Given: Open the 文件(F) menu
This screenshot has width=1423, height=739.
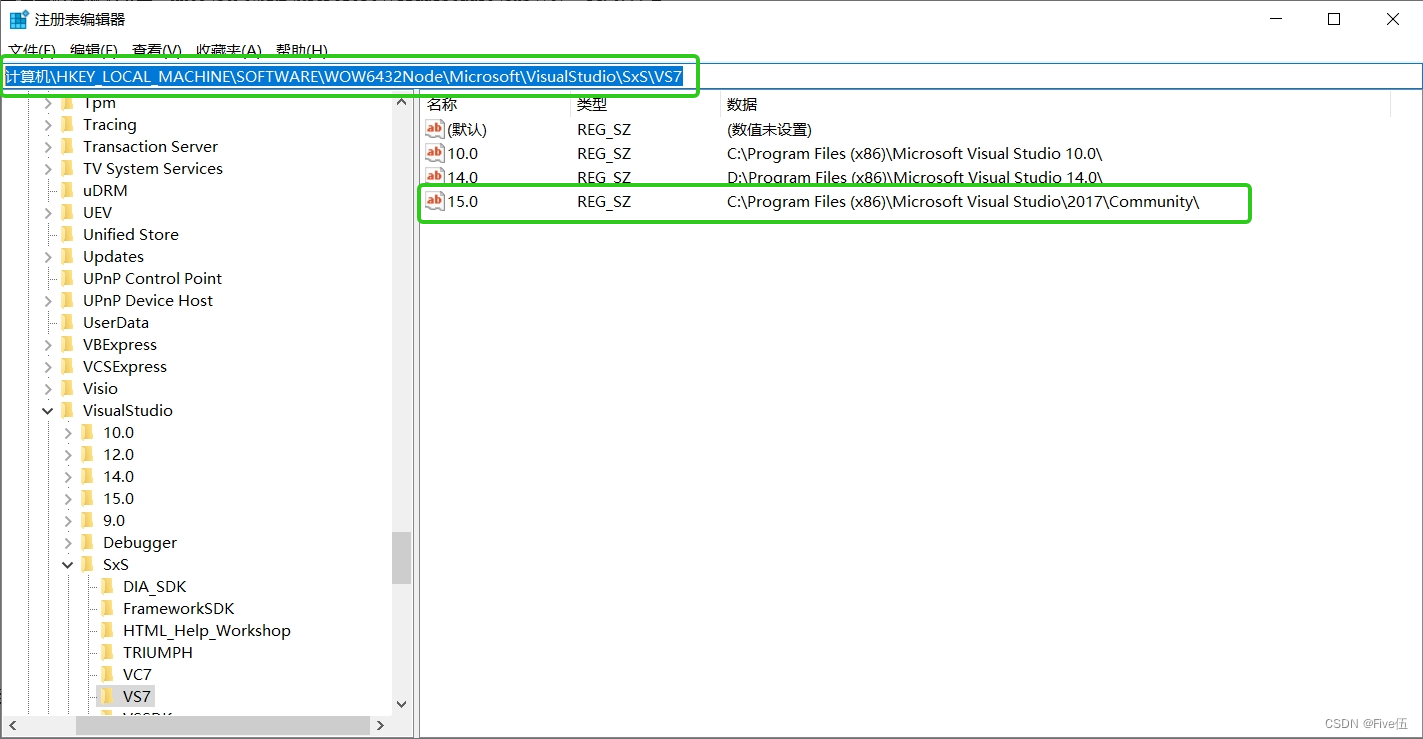Looking at the screenshot, I should pos(32,50).
